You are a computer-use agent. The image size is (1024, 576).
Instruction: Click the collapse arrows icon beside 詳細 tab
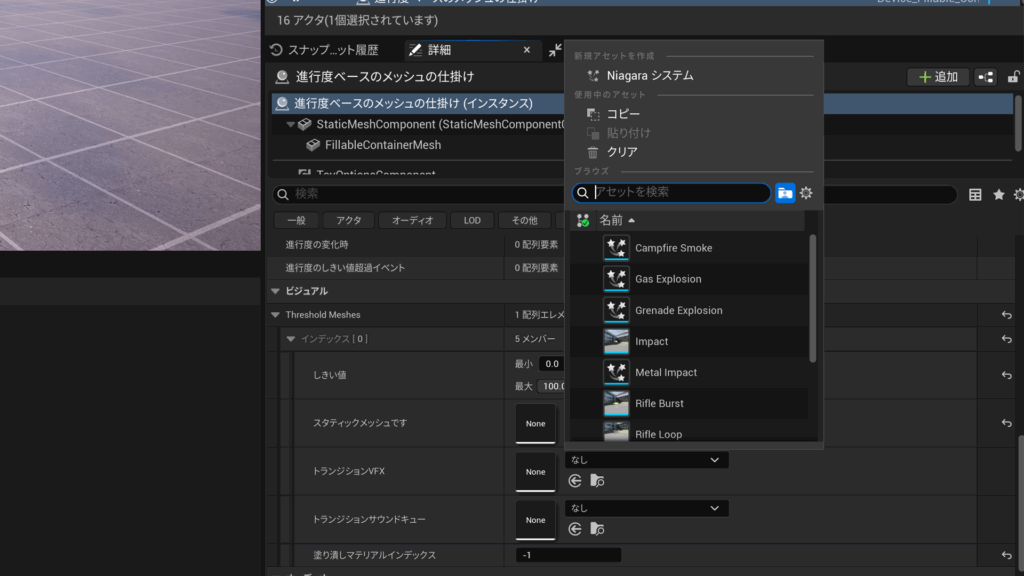coord(555,50)
